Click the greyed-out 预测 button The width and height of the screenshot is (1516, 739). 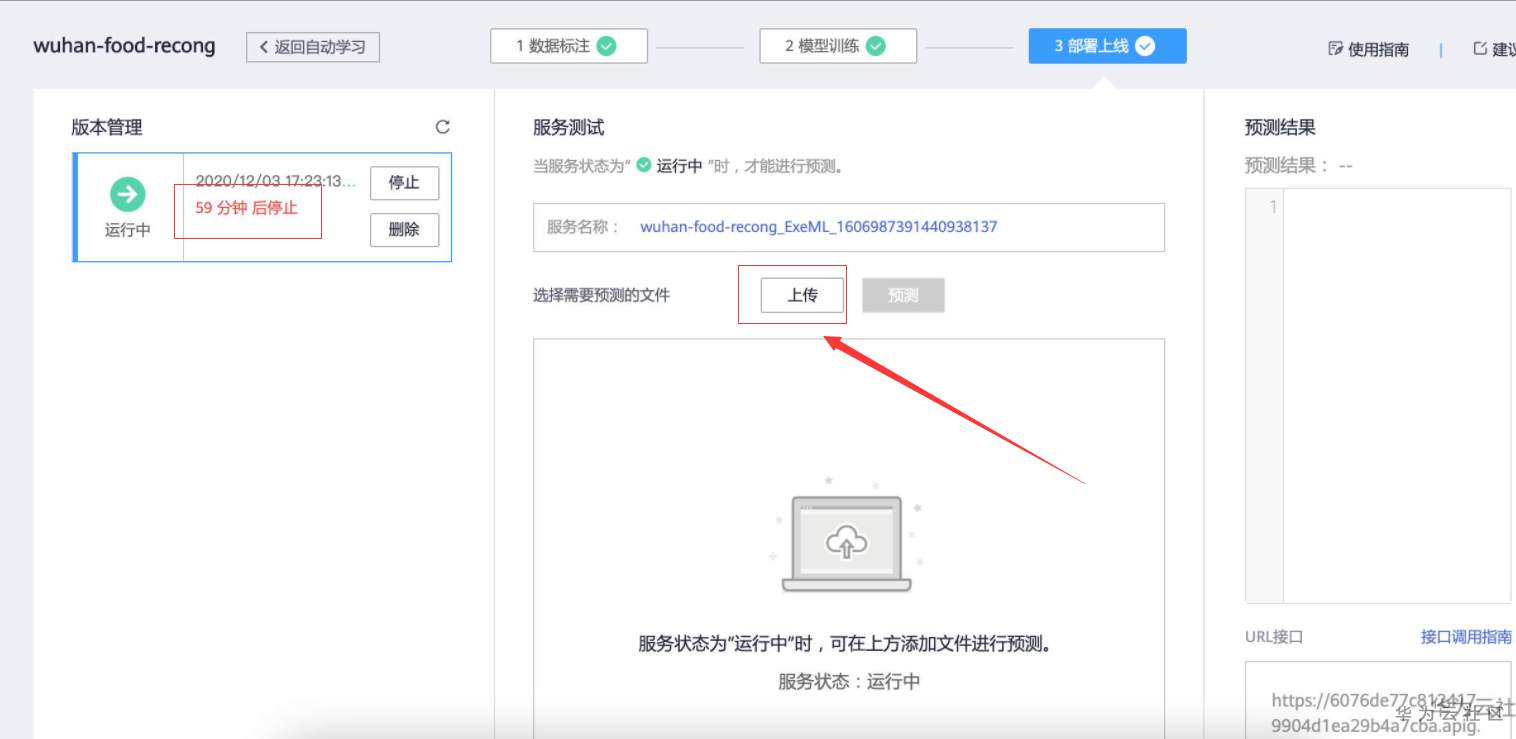tap(903, 295)
